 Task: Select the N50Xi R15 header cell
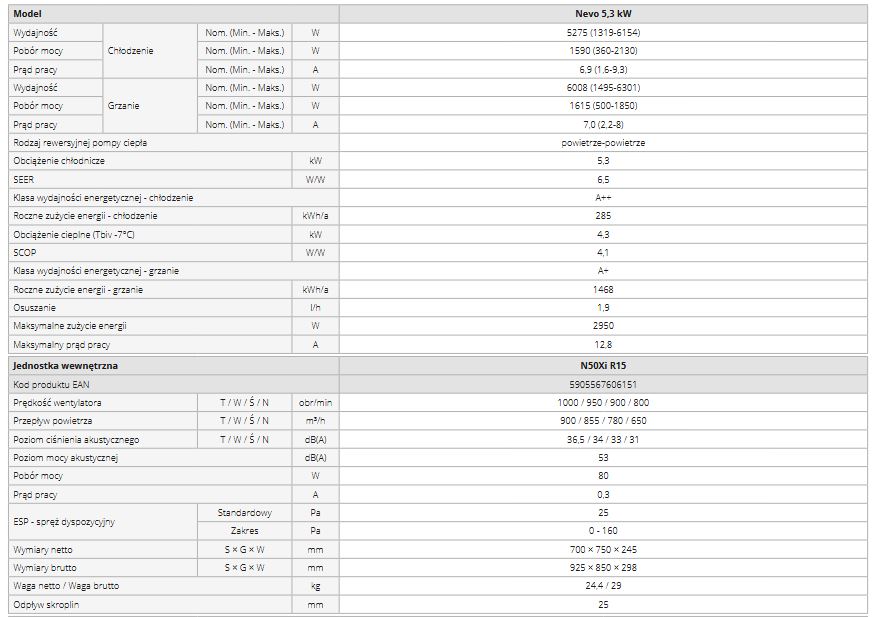pyautogui.click(x=603, y=366)
